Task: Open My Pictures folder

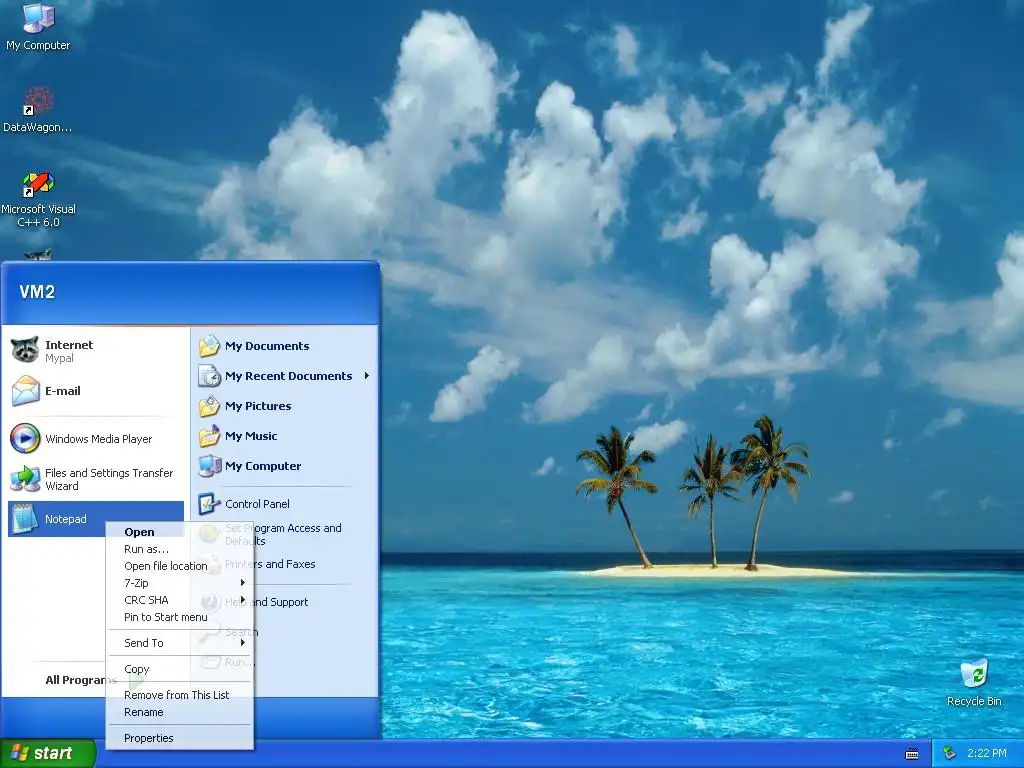Action: 284,406
